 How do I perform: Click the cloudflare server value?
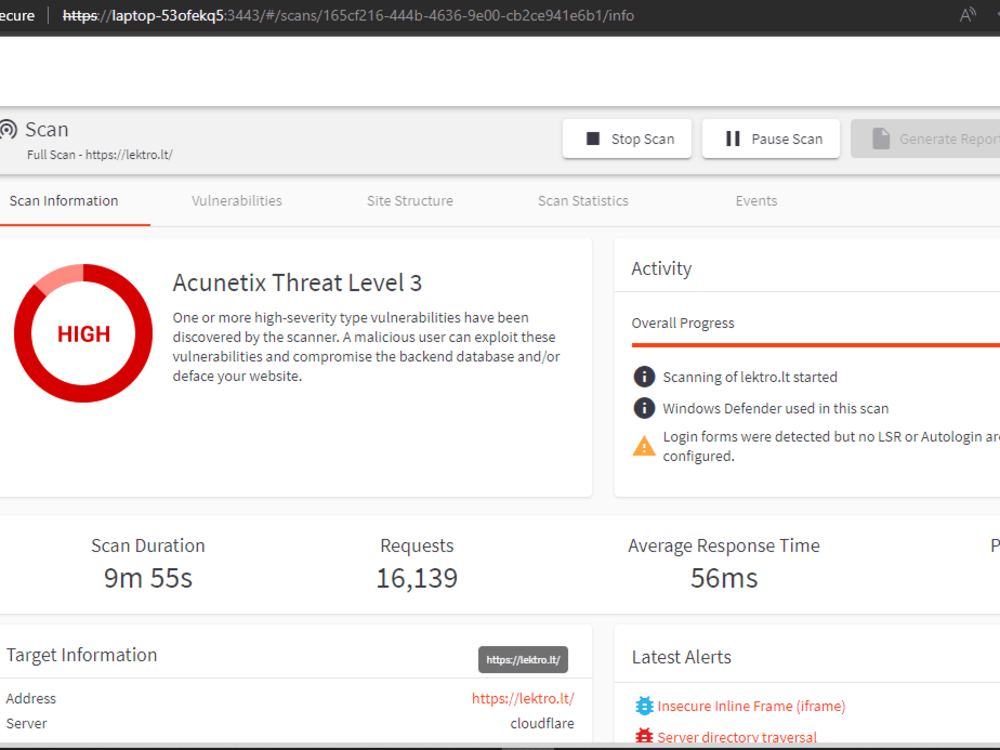[542, 723]
